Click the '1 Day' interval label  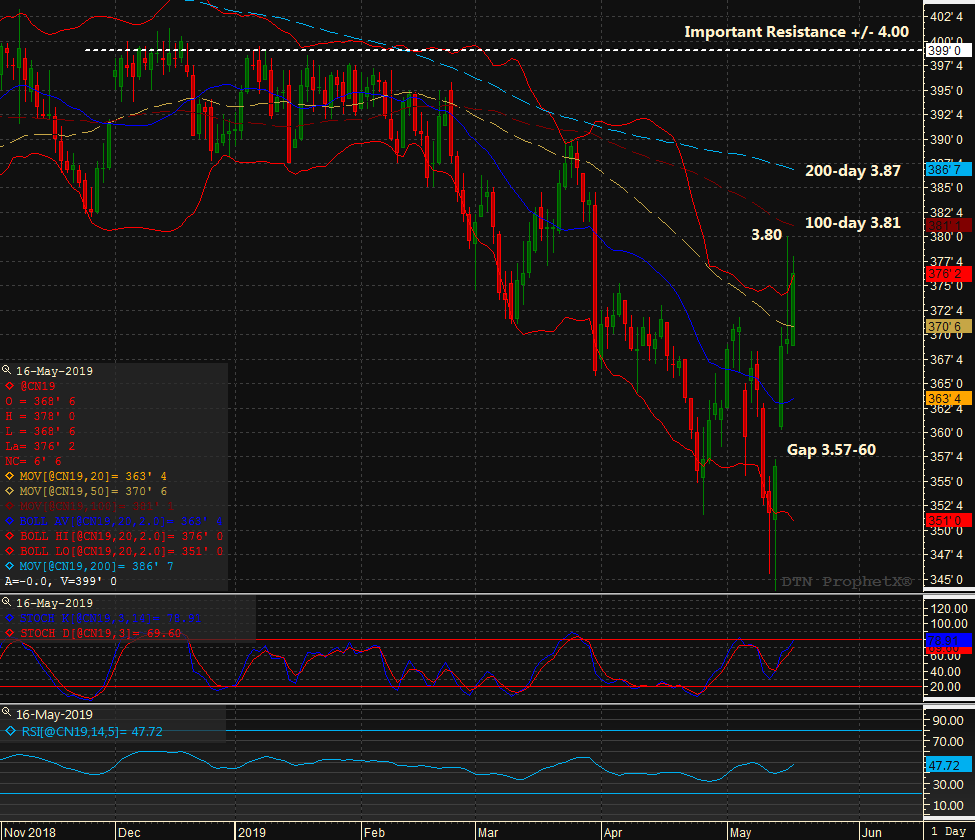point(948,831)
